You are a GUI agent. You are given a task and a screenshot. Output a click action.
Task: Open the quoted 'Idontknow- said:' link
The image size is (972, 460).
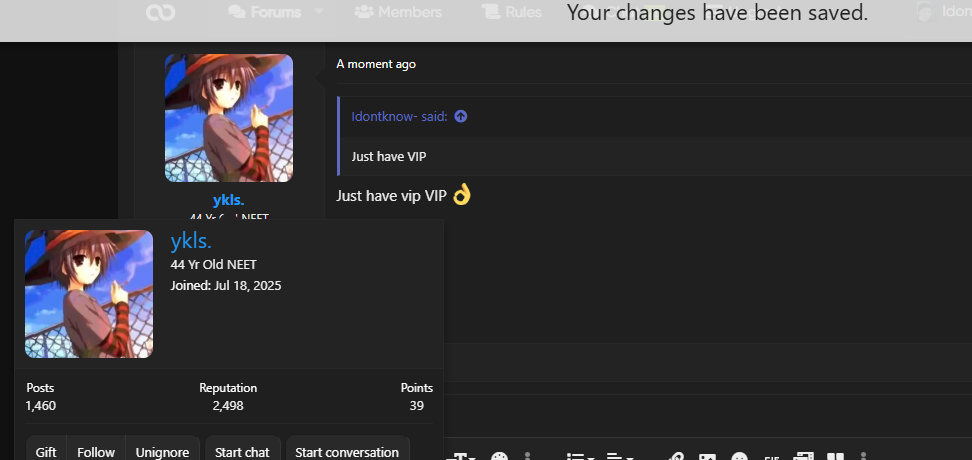[x=399, y=117]
